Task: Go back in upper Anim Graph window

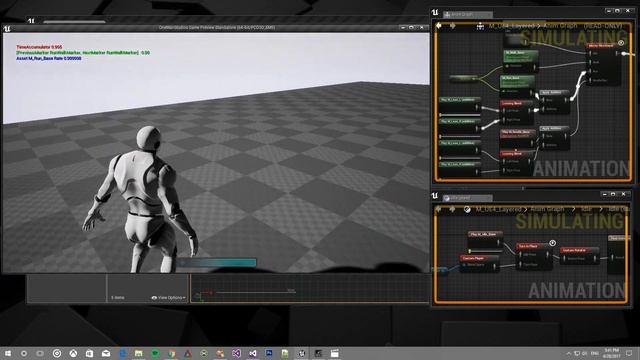Action: 439,26
